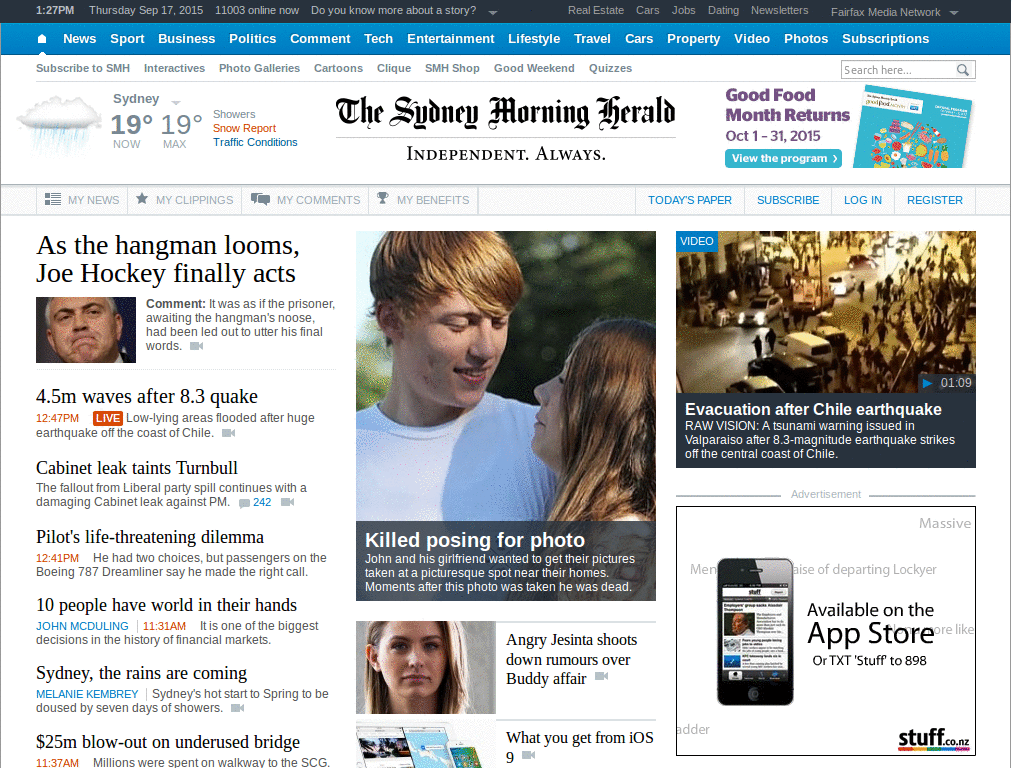The width and height of the screenshot is (1024, 768).
Task: Open the Cartoons sub-navigation link
Action: click(x=338, y=68)
